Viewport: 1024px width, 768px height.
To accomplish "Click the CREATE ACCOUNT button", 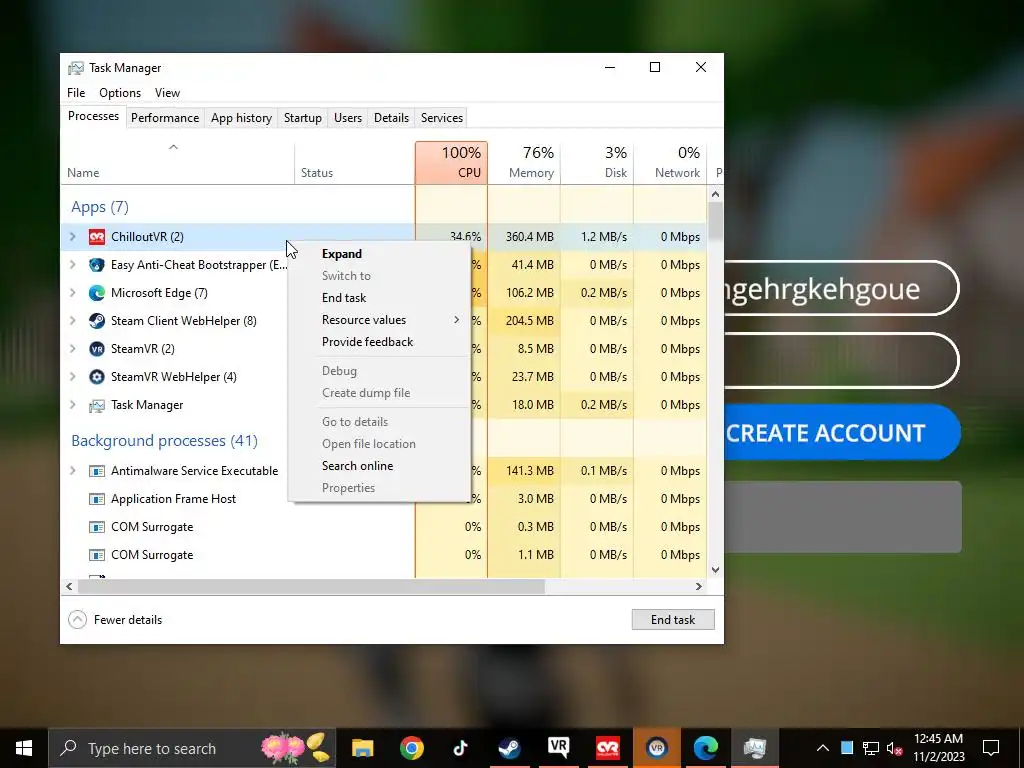I will point(842,432).
